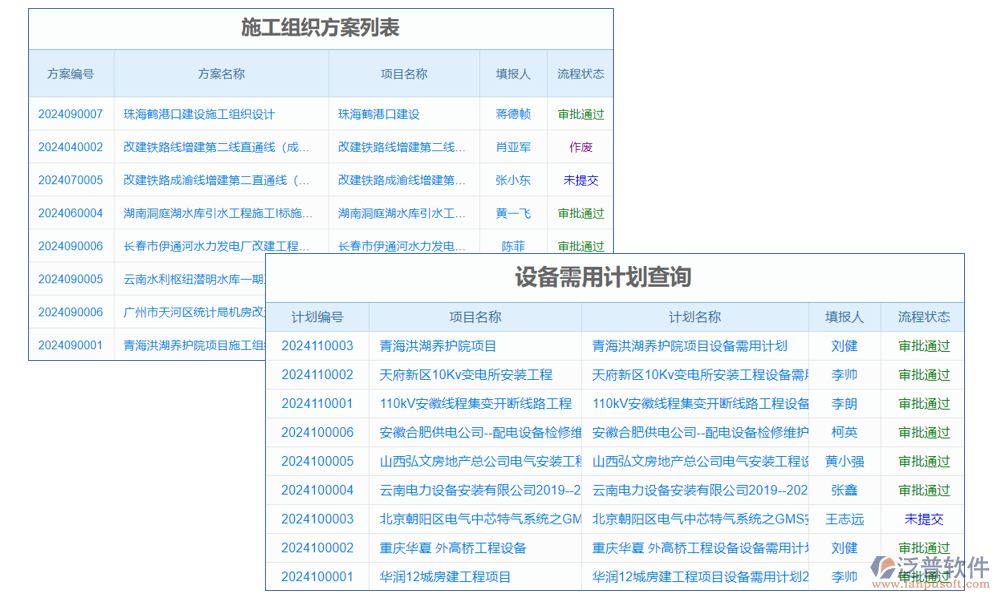
Task: Sort by 方案编号 column header
Action: pos(71,74)
